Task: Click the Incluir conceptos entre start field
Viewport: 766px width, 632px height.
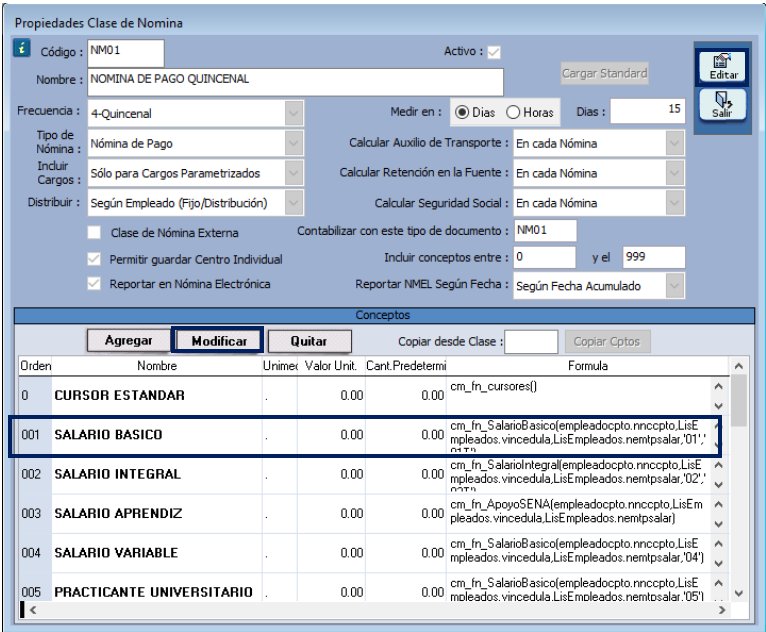Action: tap(545, 257)
